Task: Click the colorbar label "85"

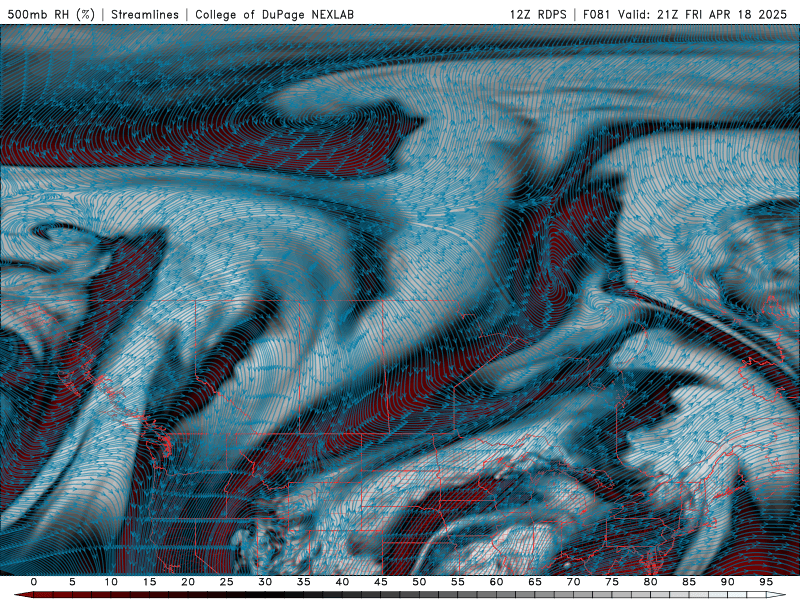Action: click(689, 582)
